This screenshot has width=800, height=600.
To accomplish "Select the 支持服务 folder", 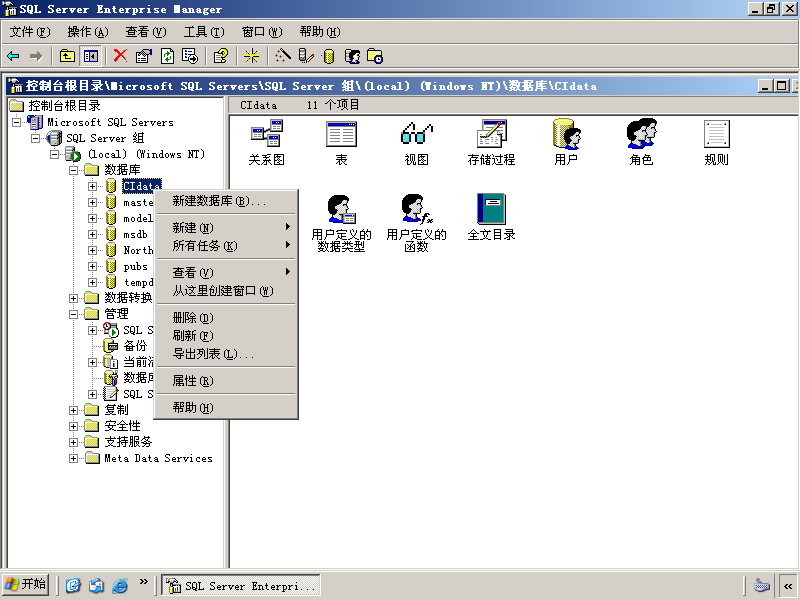I will [128, 442].
